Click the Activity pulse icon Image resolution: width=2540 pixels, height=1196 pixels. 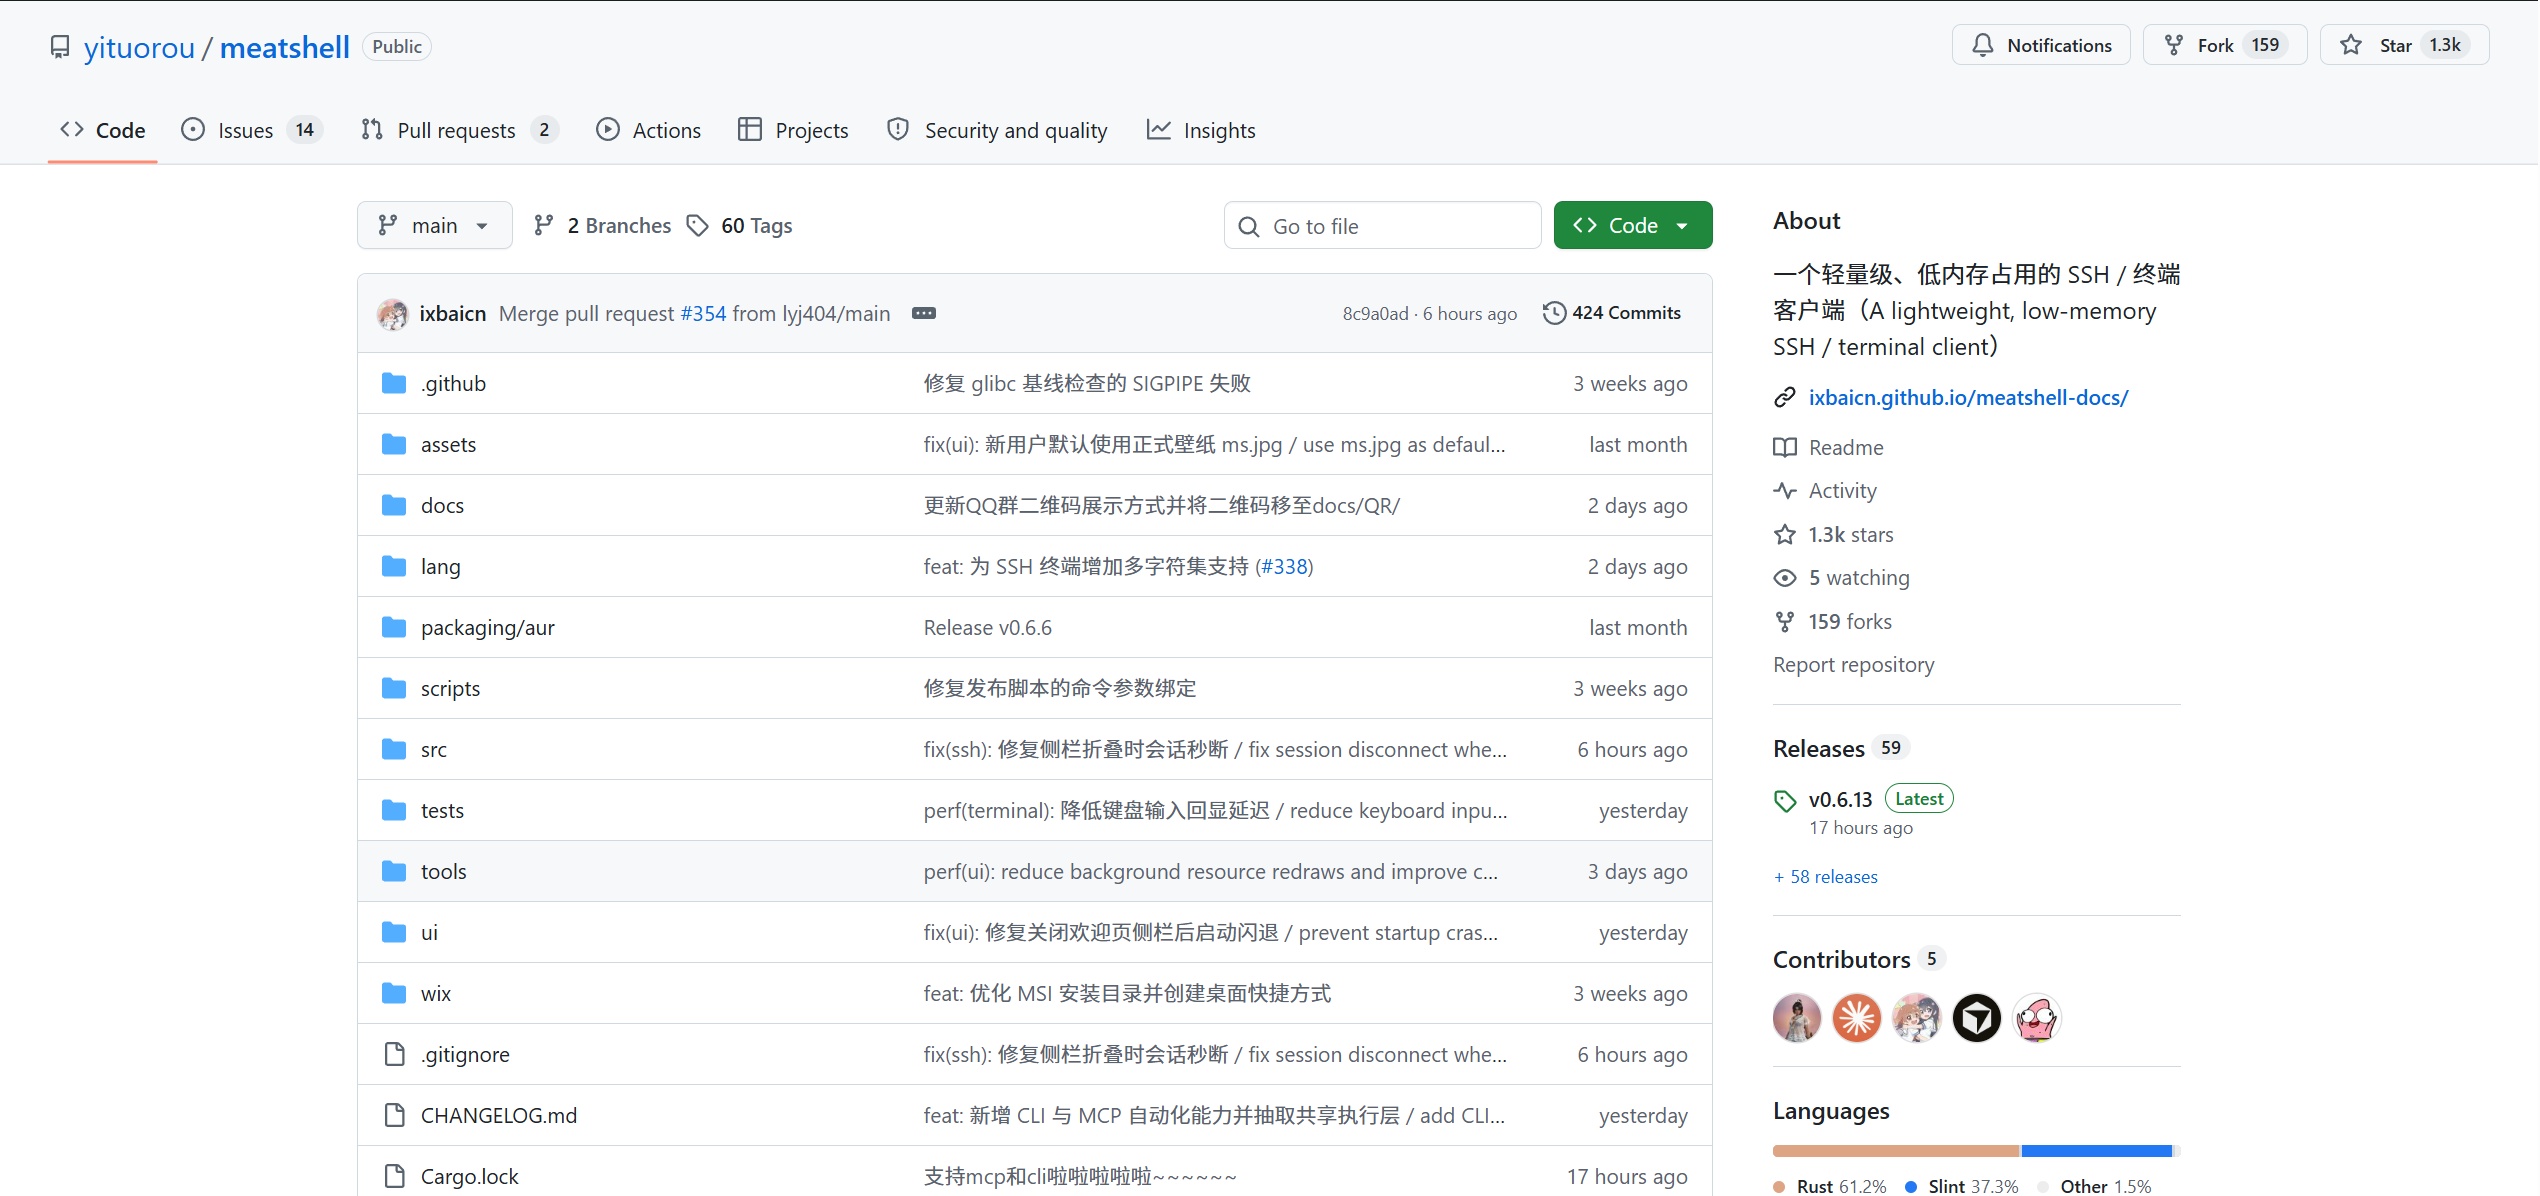click(1785, 491)
